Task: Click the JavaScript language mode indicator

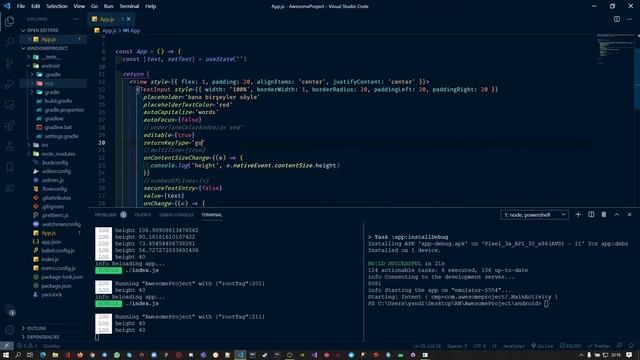Action: point(513,346)
